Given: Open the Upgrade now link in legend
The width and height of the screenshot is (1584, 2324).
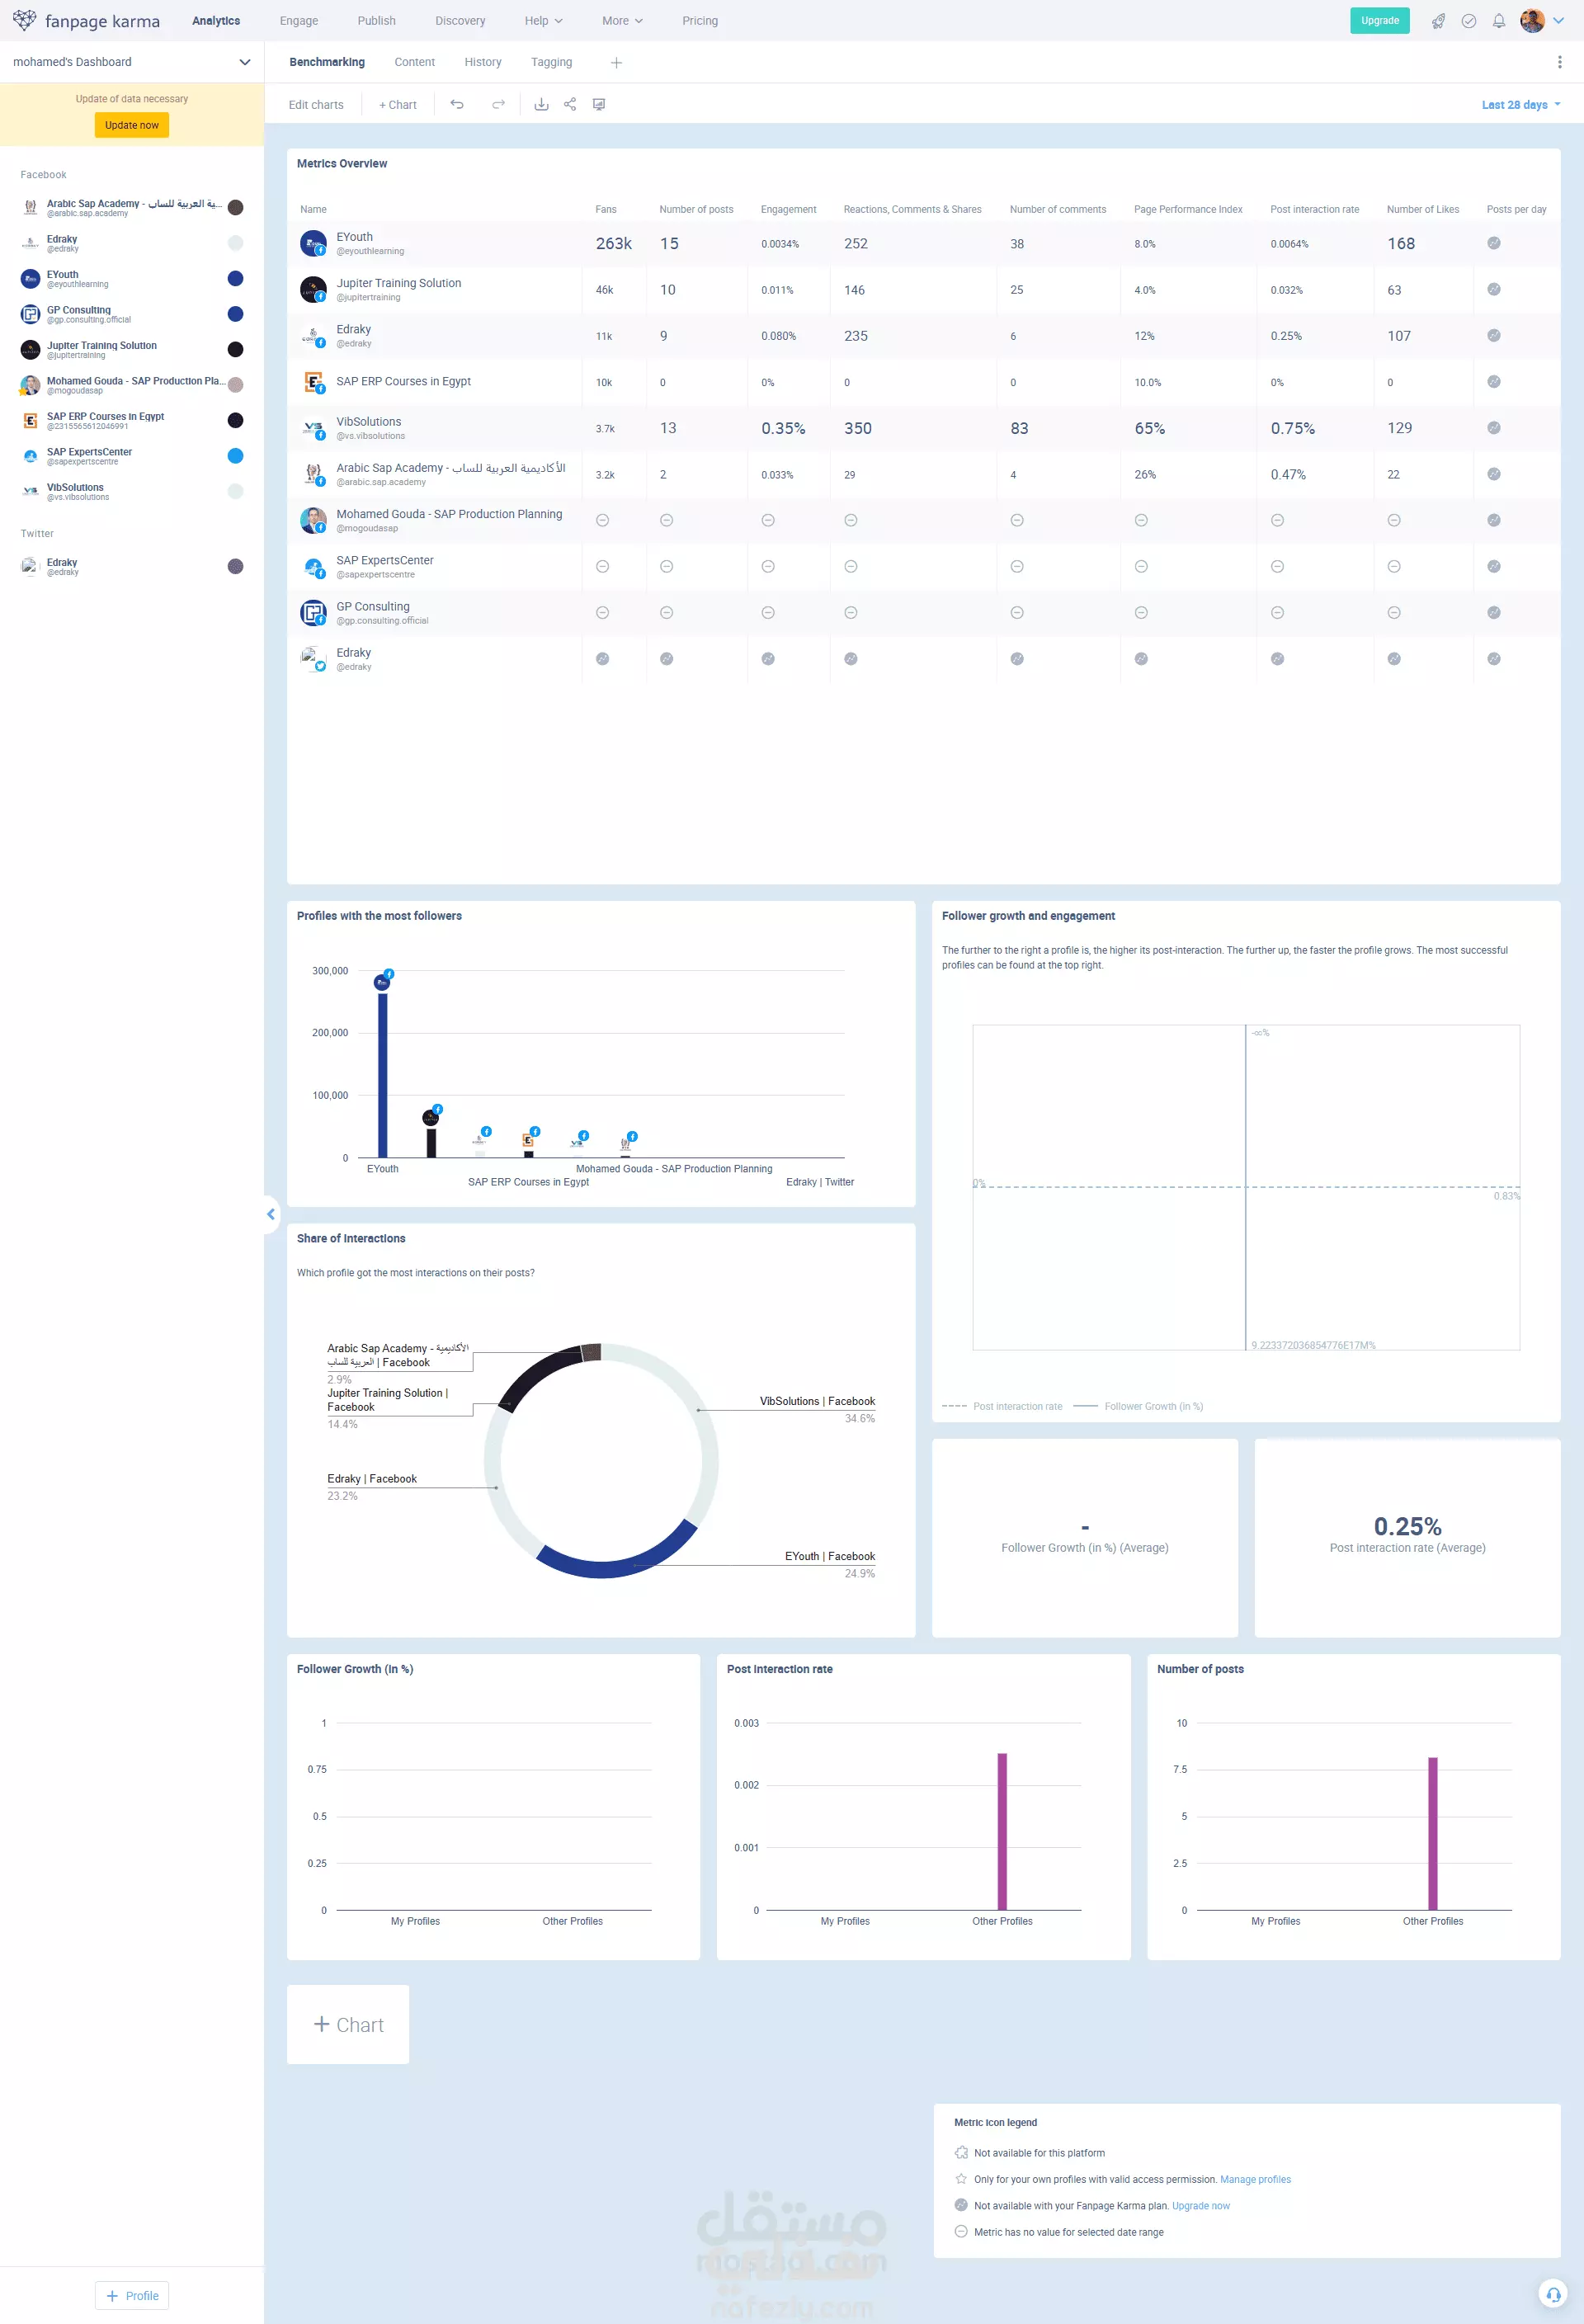Looking at the screenshot, I should tap(1200, 2205).
